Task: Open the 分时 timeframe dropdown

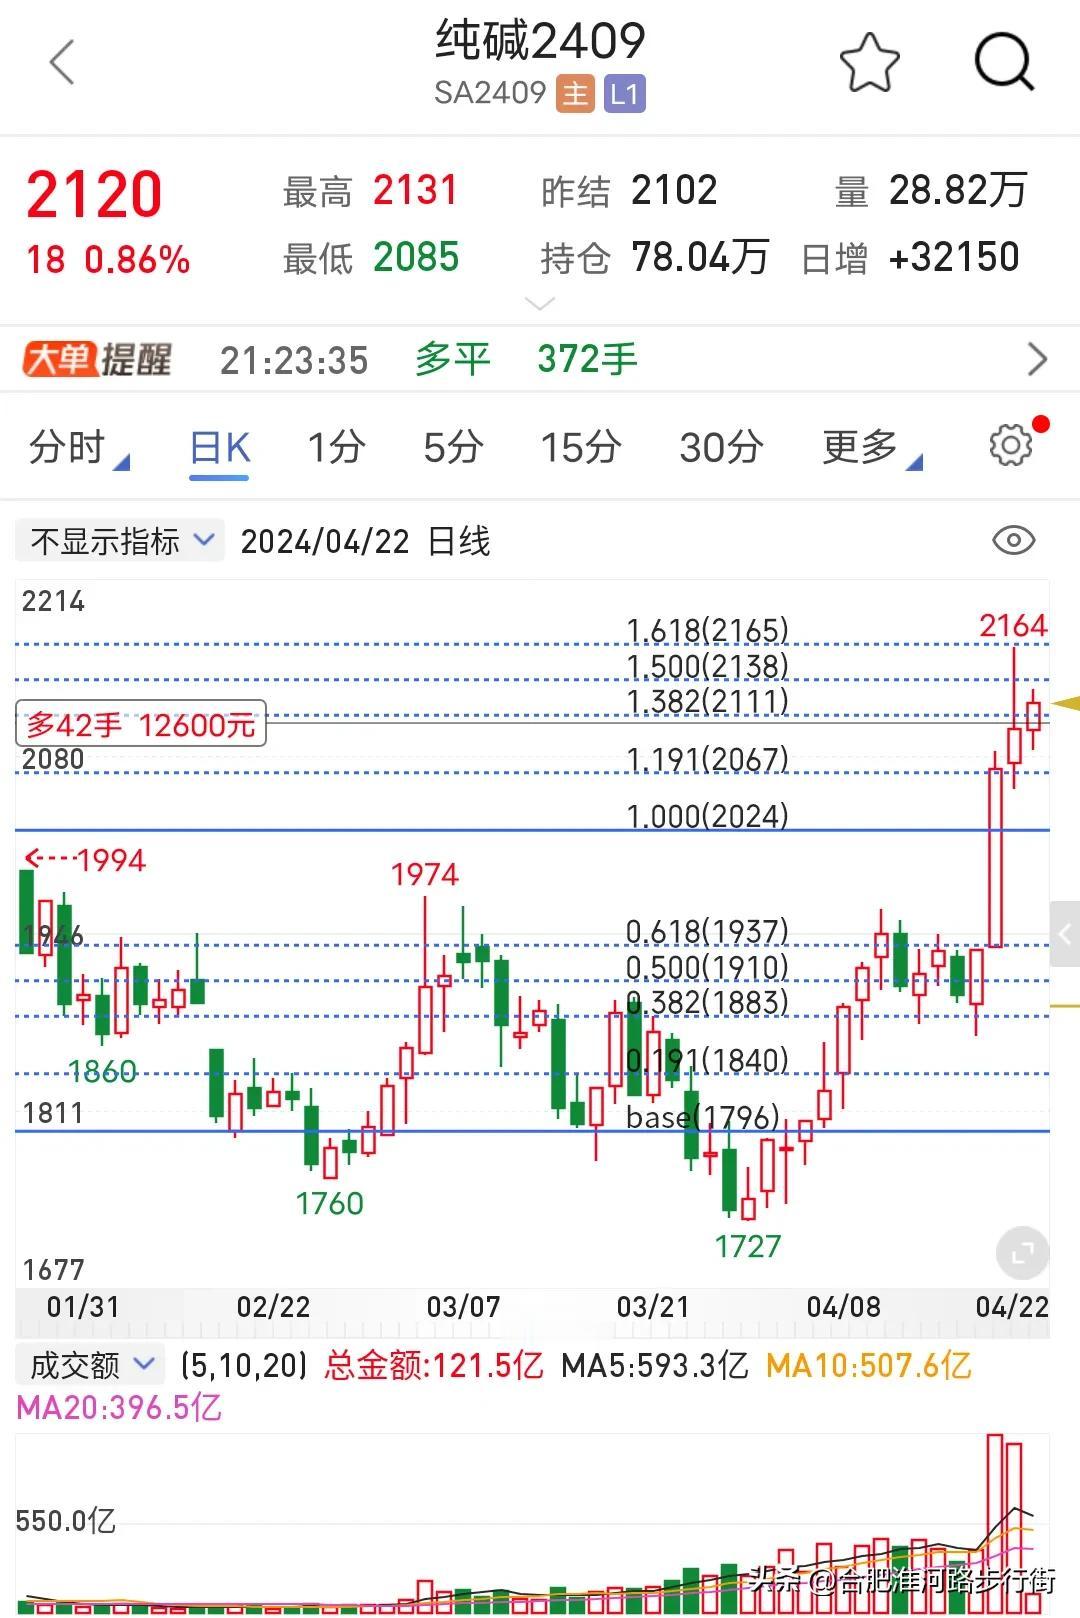Action: click(78, 447)
